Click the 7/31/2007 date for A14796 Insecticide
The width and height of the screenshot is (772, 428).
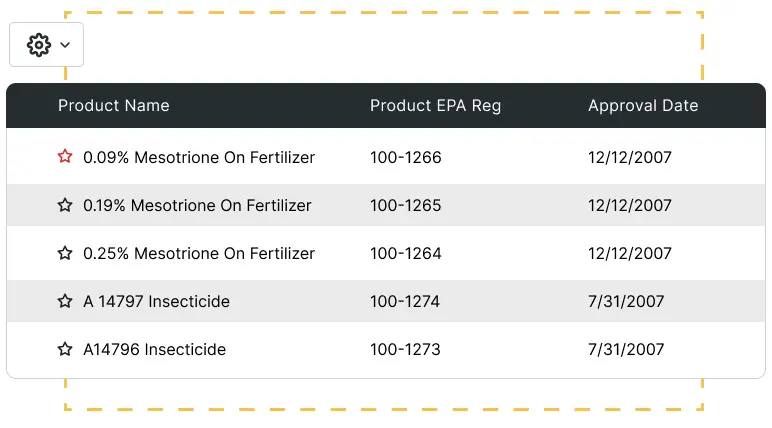click(x=626, y=349)
